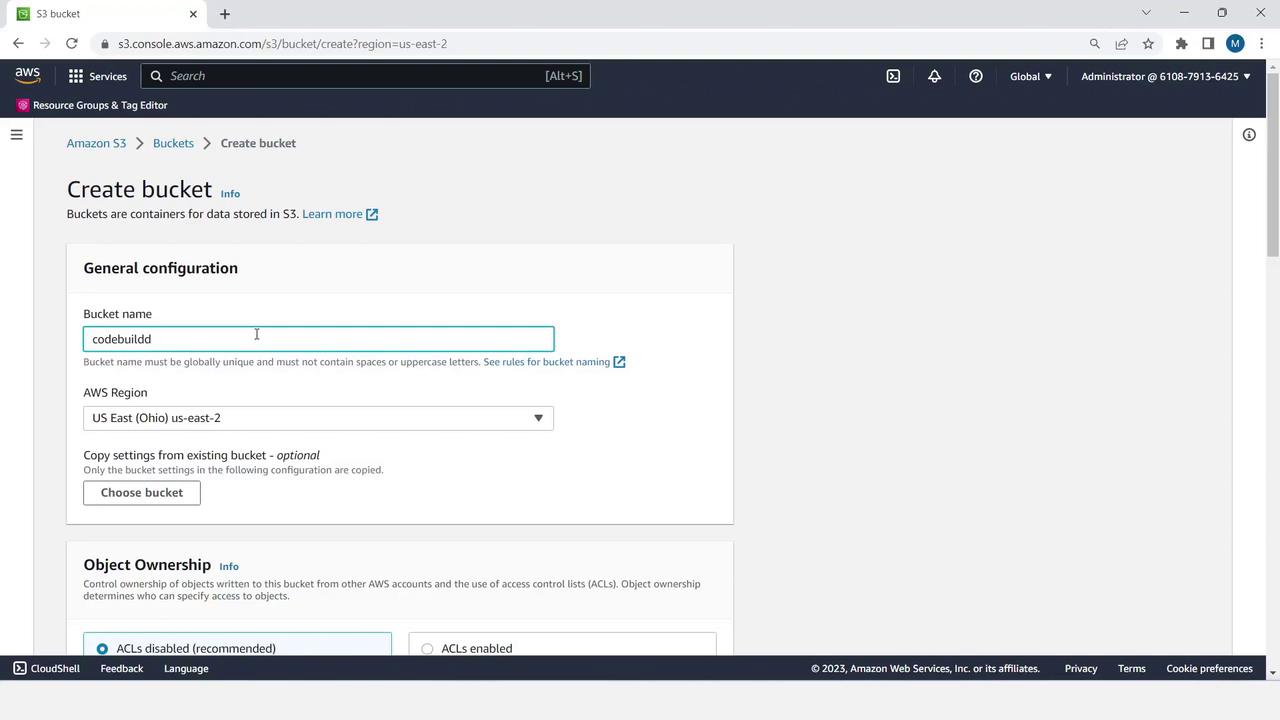Viewport: 1280px width, 720px height.
Task: Open the help question mark icon
Action: click(975, 76)
